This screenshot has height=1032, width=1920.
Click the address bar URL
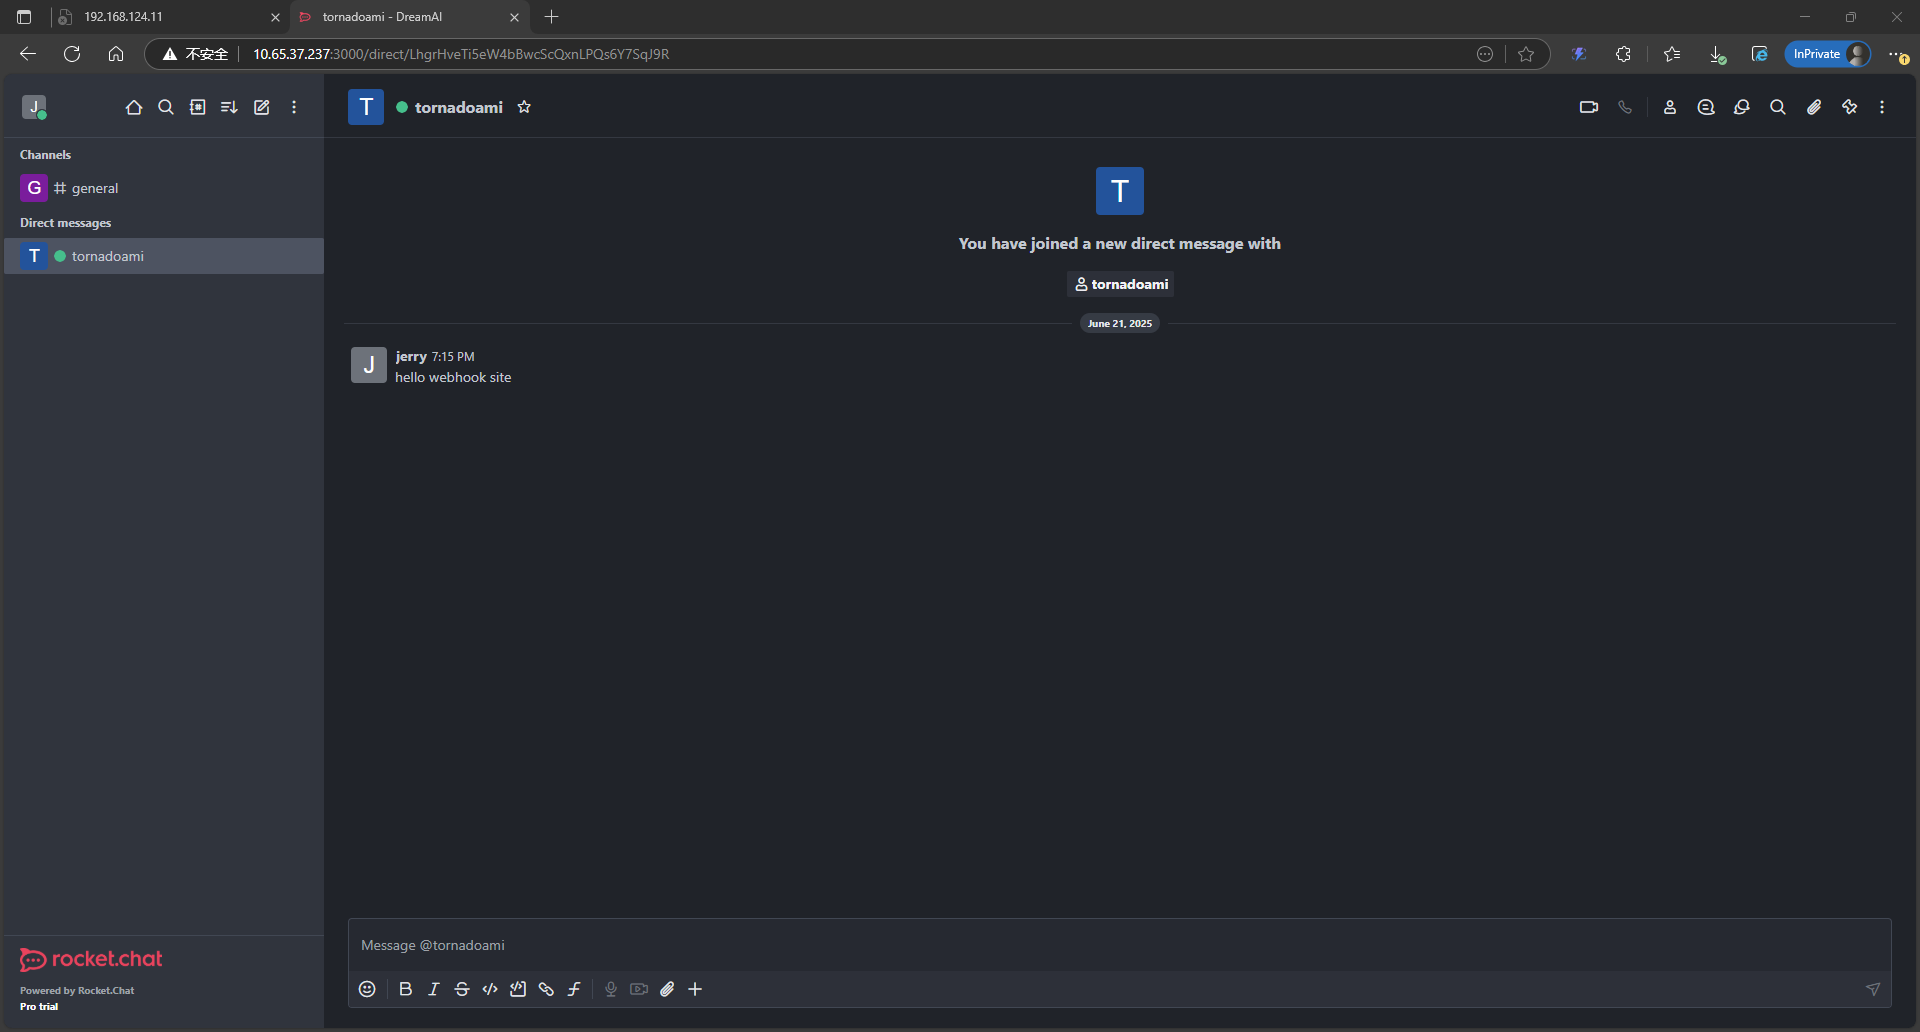pos(461,54)
